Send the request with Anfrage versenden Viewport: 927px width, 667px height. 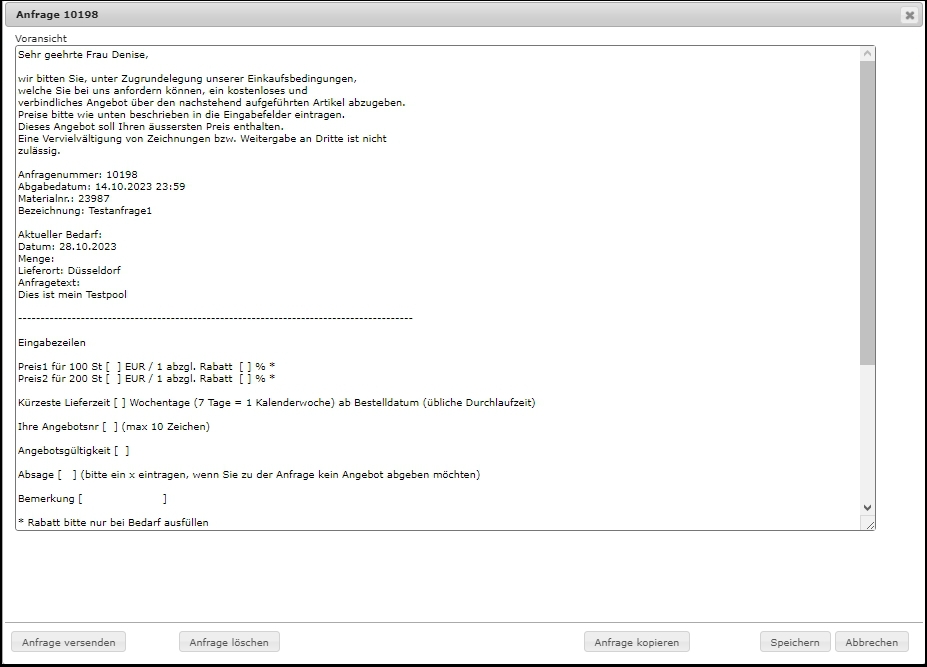(x=68, y=642)
